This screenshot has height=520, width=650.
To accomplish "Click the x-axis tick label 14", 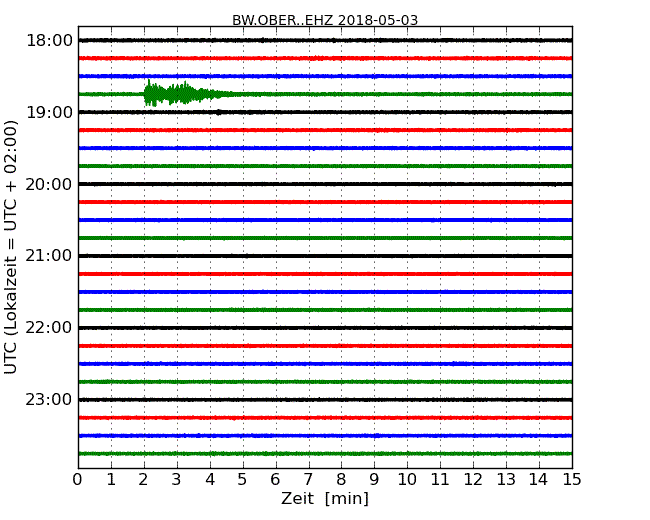I will point(539,480).
